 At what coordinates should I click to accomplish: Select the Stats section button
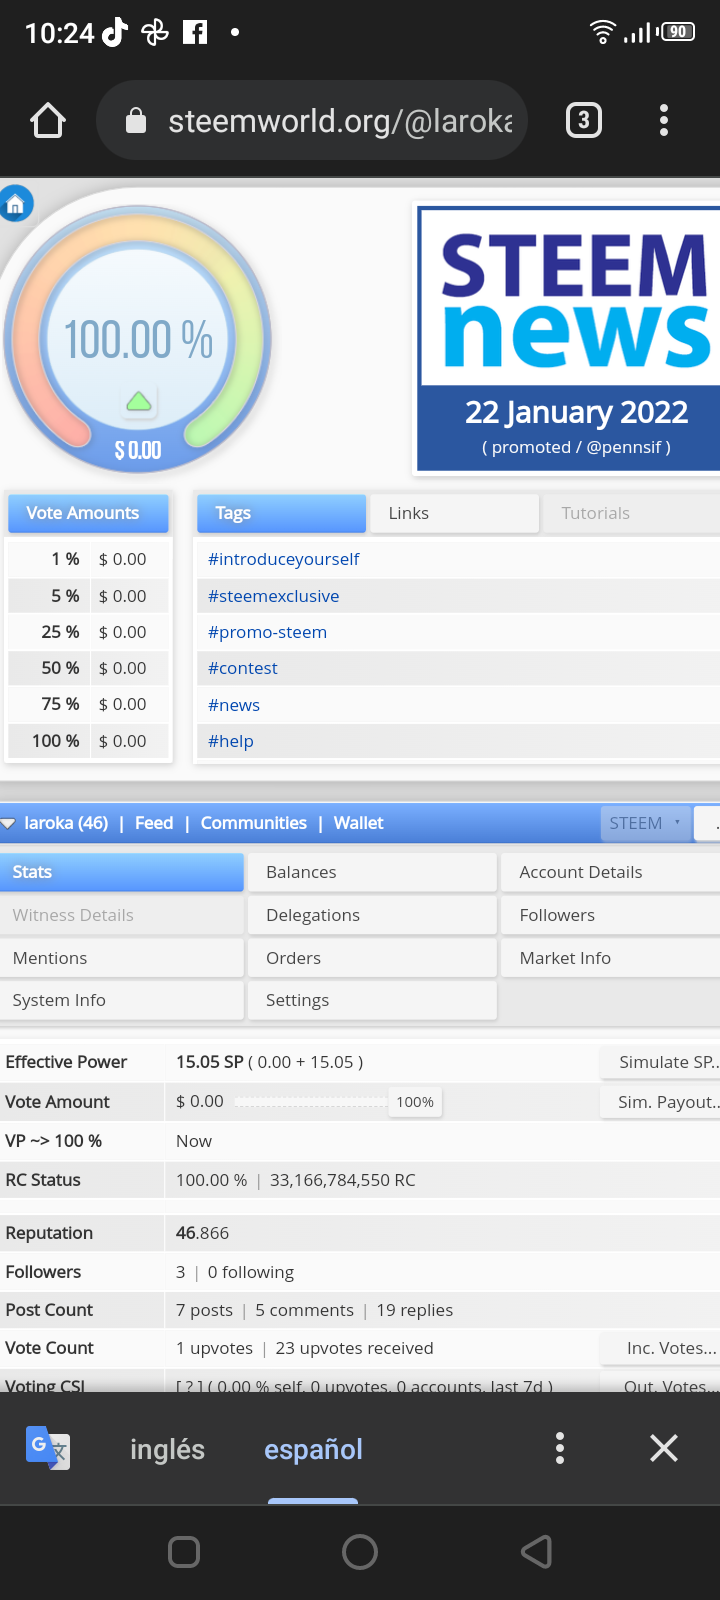pyautogui.click(x=121, y=872)
